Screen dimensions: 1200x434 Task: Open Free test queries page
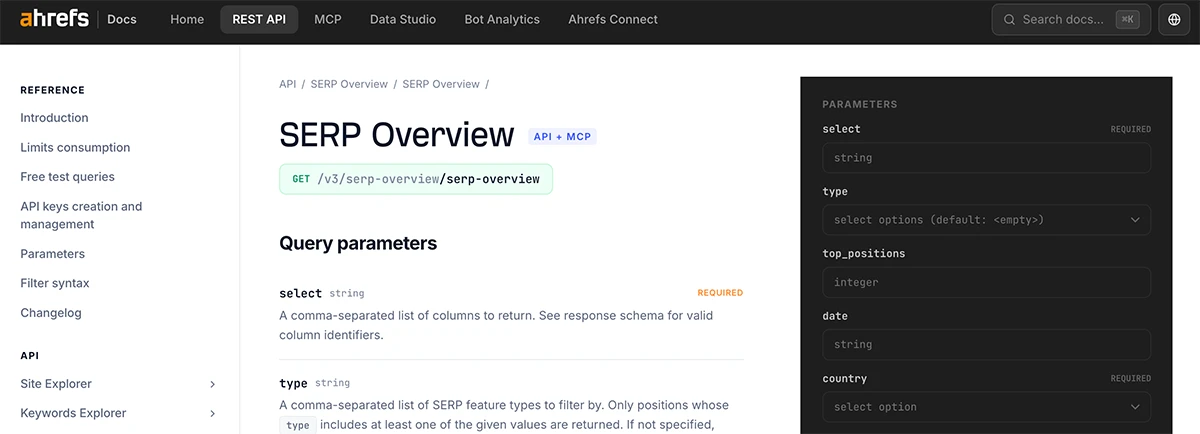67,177
